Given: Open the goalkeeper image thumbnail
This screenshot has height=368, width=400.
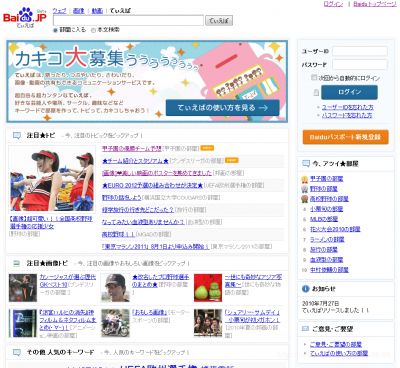Looking at the screenshot, I should (23, 288).
